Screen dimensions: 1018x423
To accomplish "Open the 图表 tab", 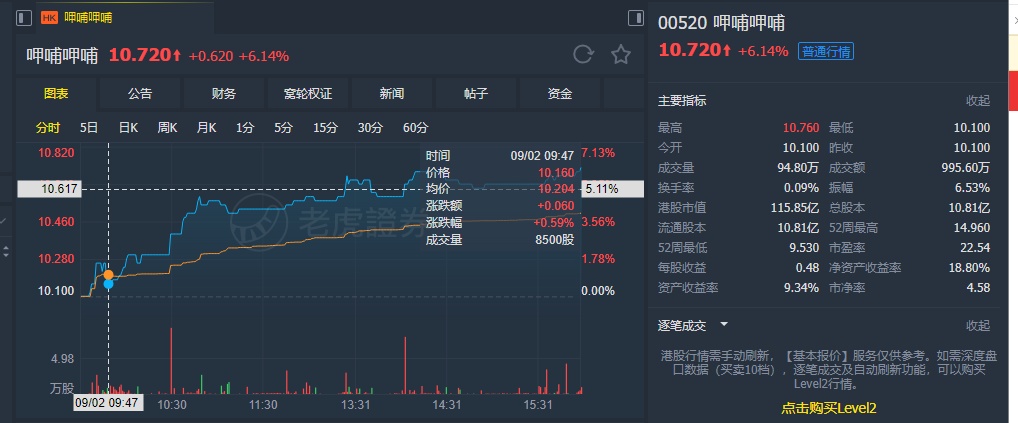I will click(56, 94).
